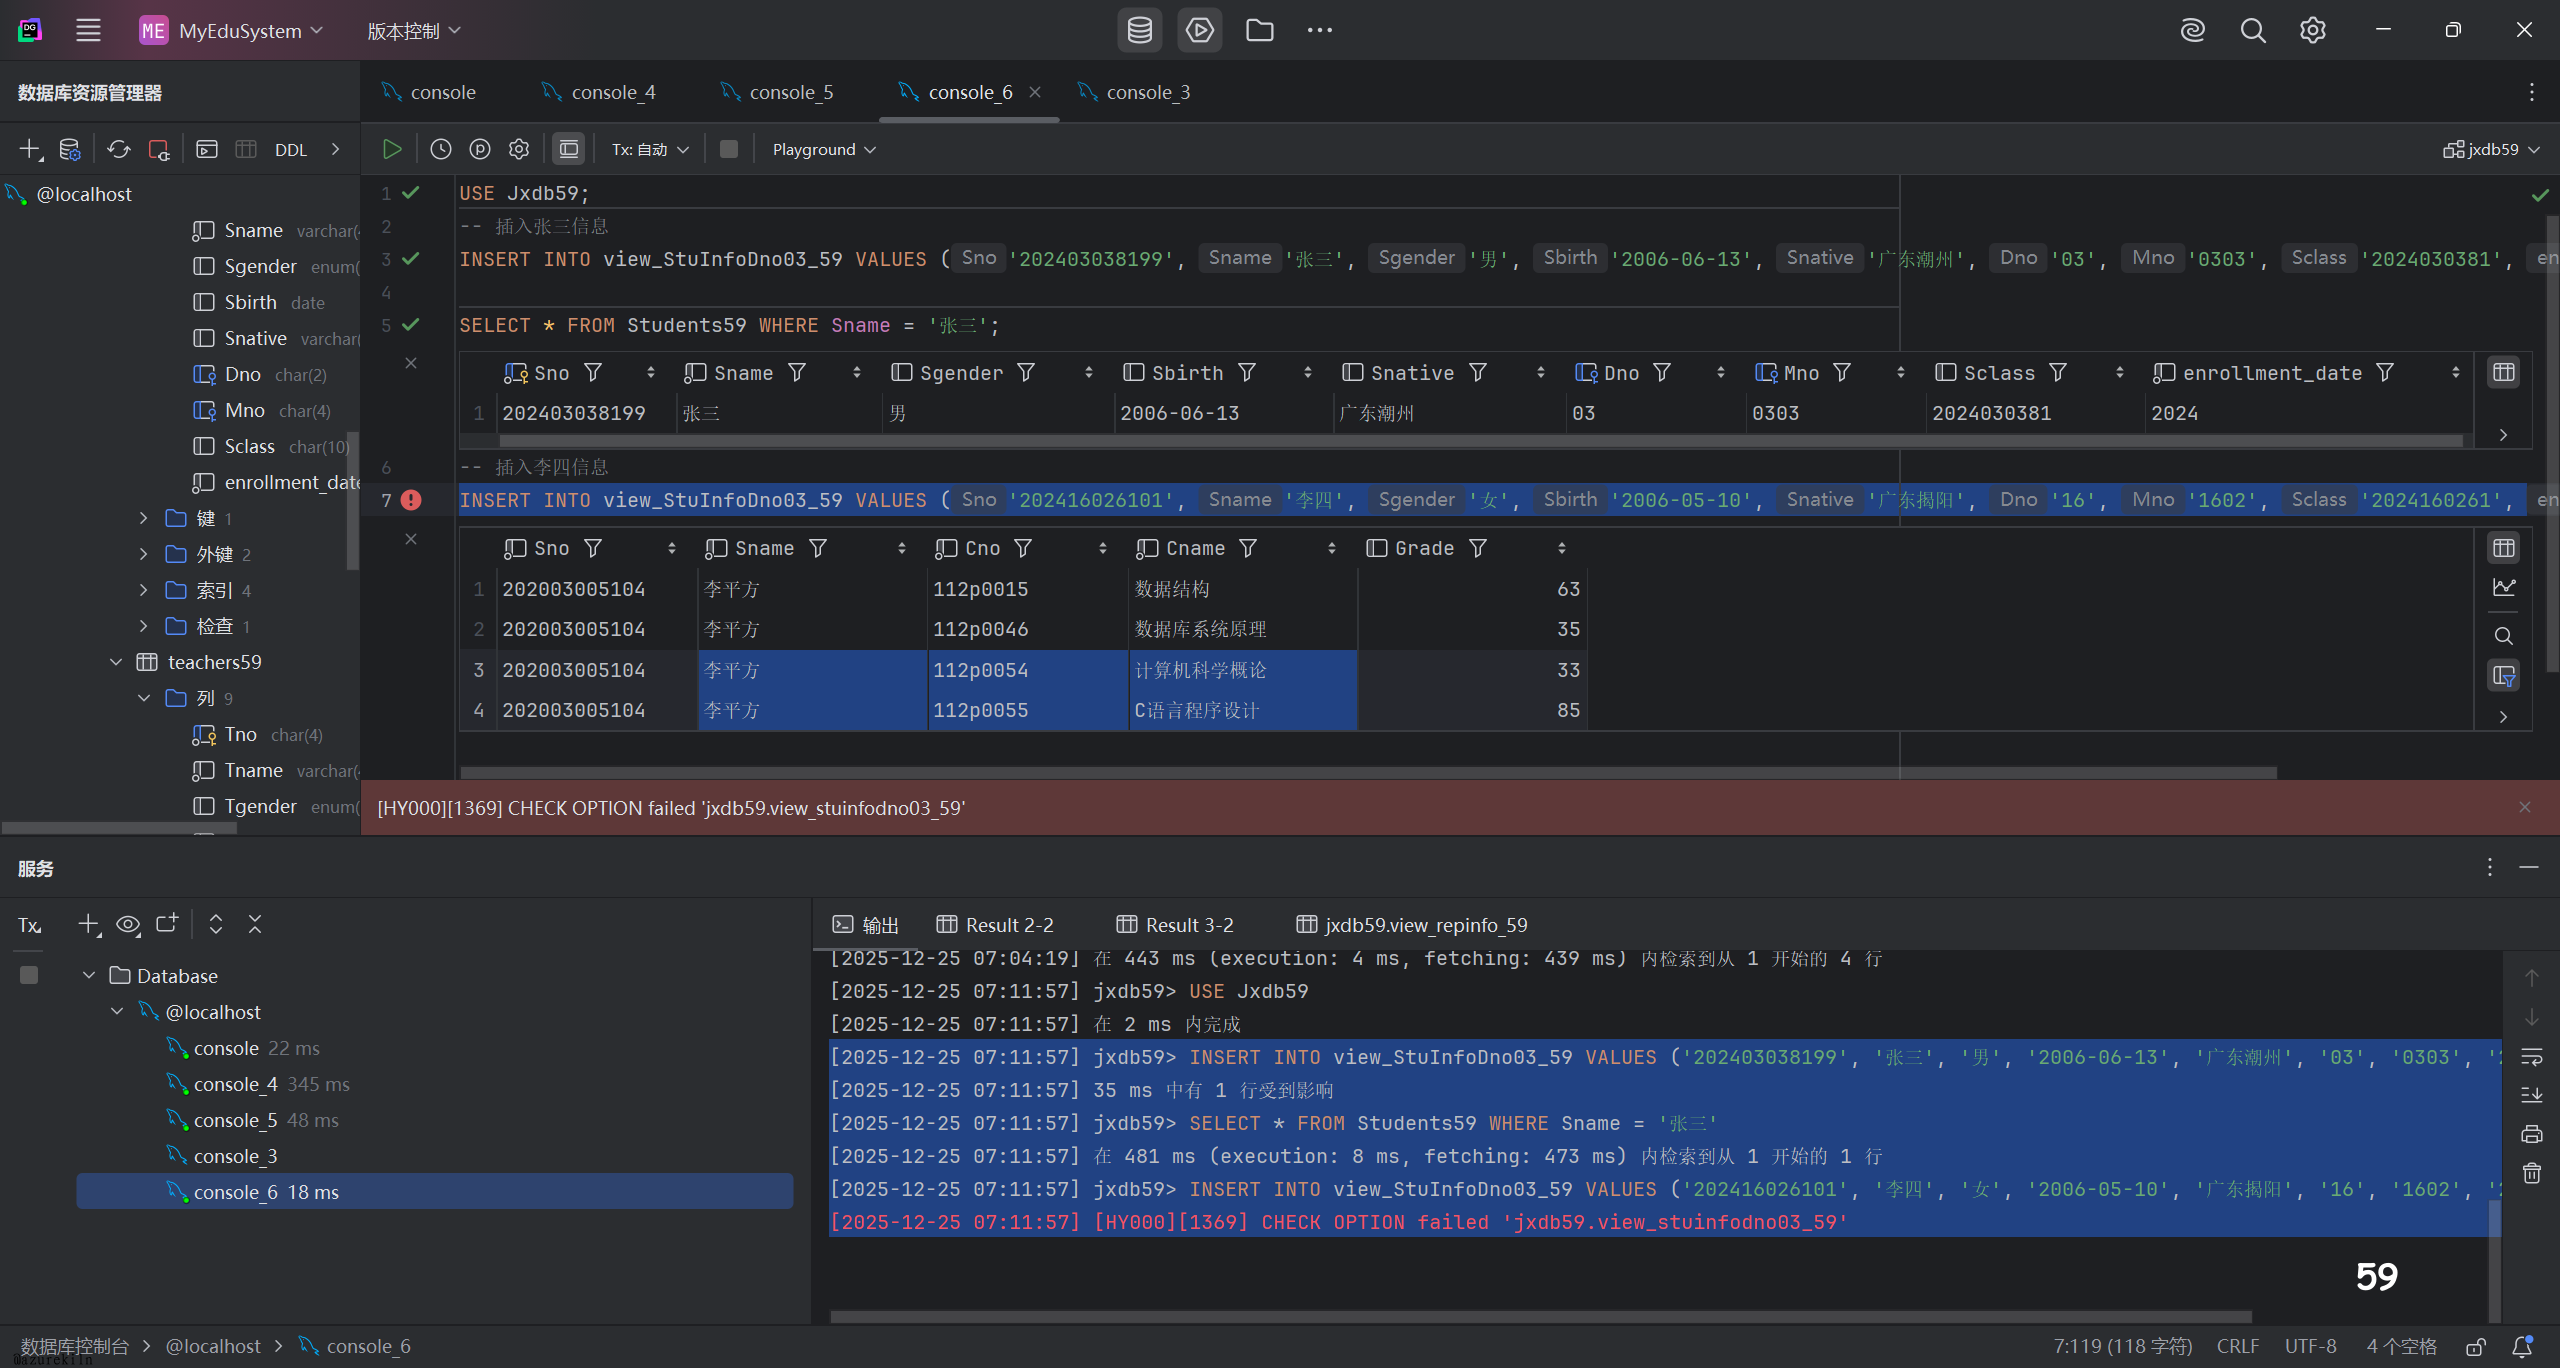Run the query with the green Execute button
This screenshot has height=1368, width=2560.
(x=392, y=149)
